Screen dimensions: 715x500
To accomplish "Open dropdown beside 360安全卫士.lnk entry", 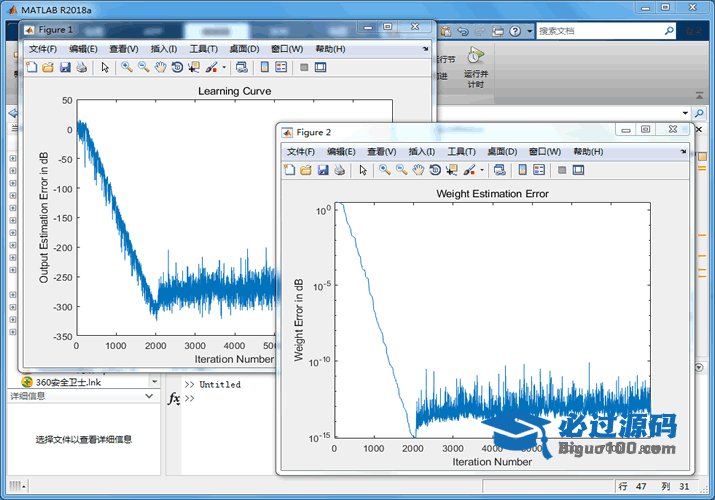I will [155, 381].
